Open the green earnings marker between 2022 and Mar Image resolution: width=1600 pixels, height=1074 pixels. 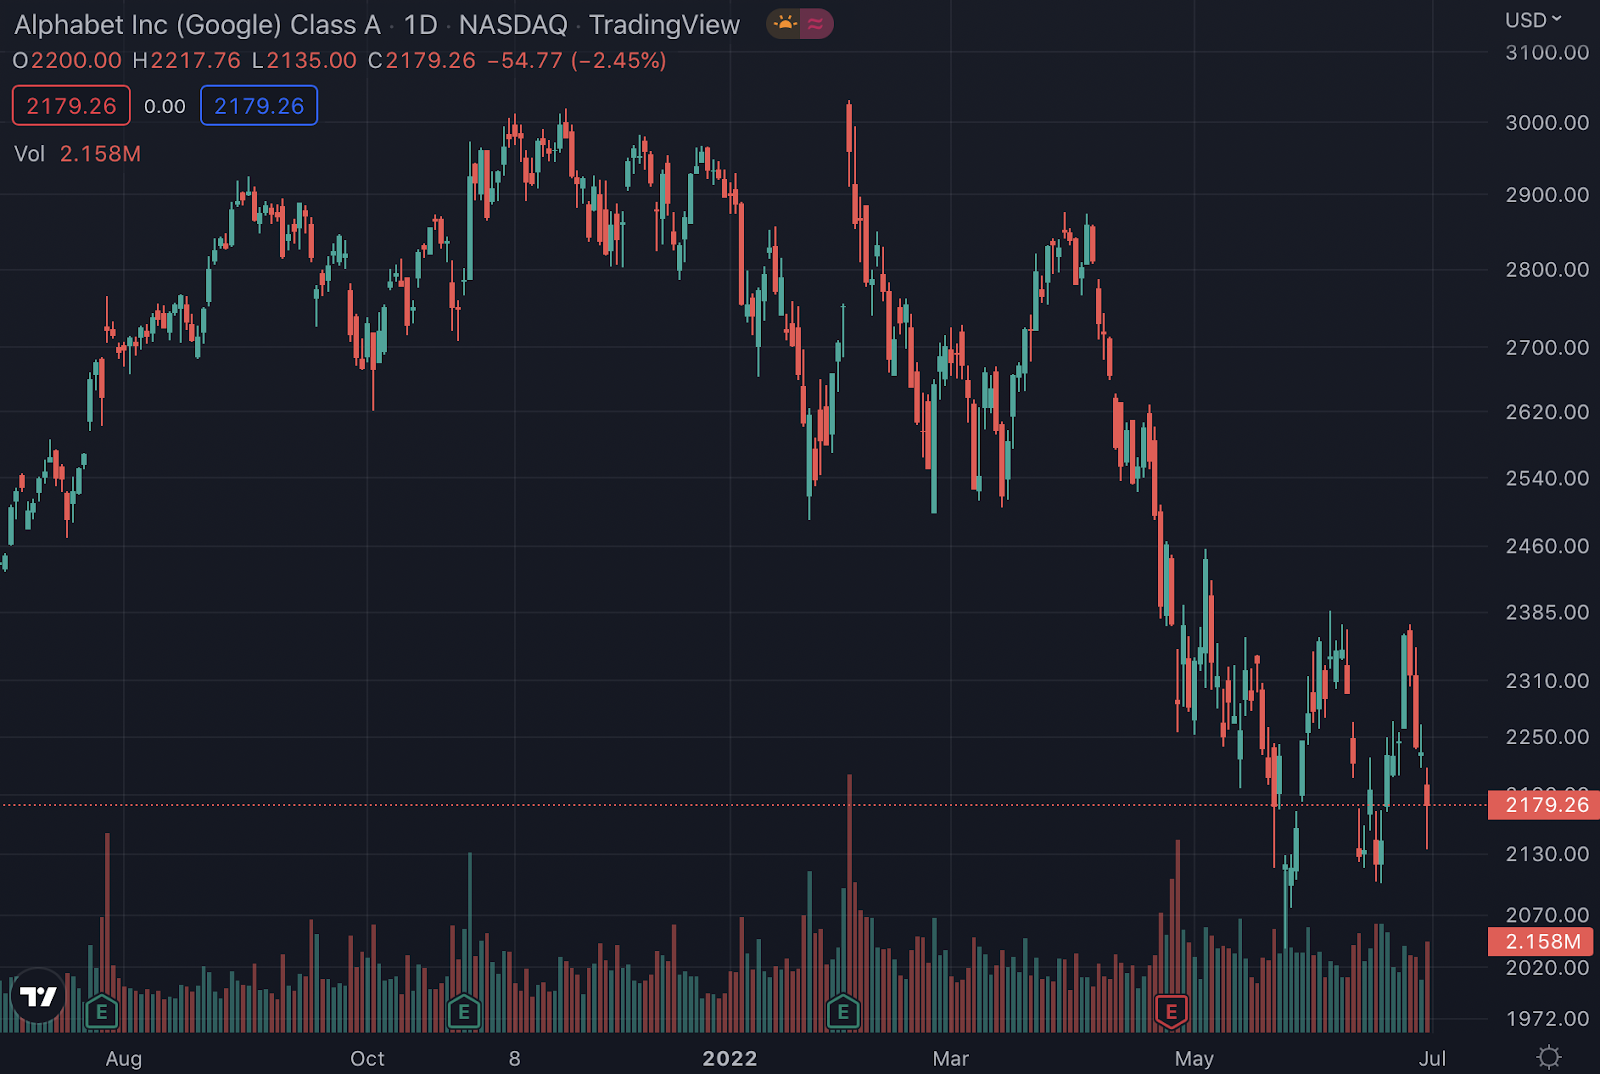(x=843, y=1012)
